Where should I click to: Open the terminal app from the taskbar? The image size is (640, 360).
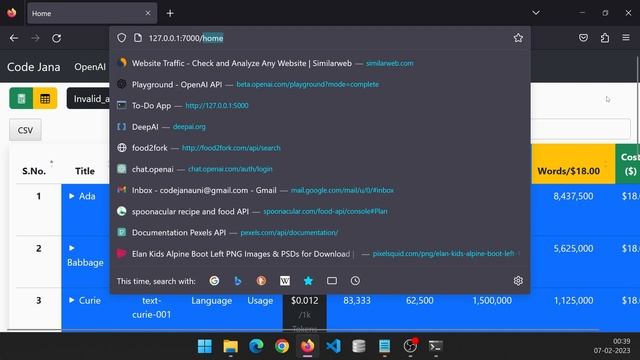[436, 346]
